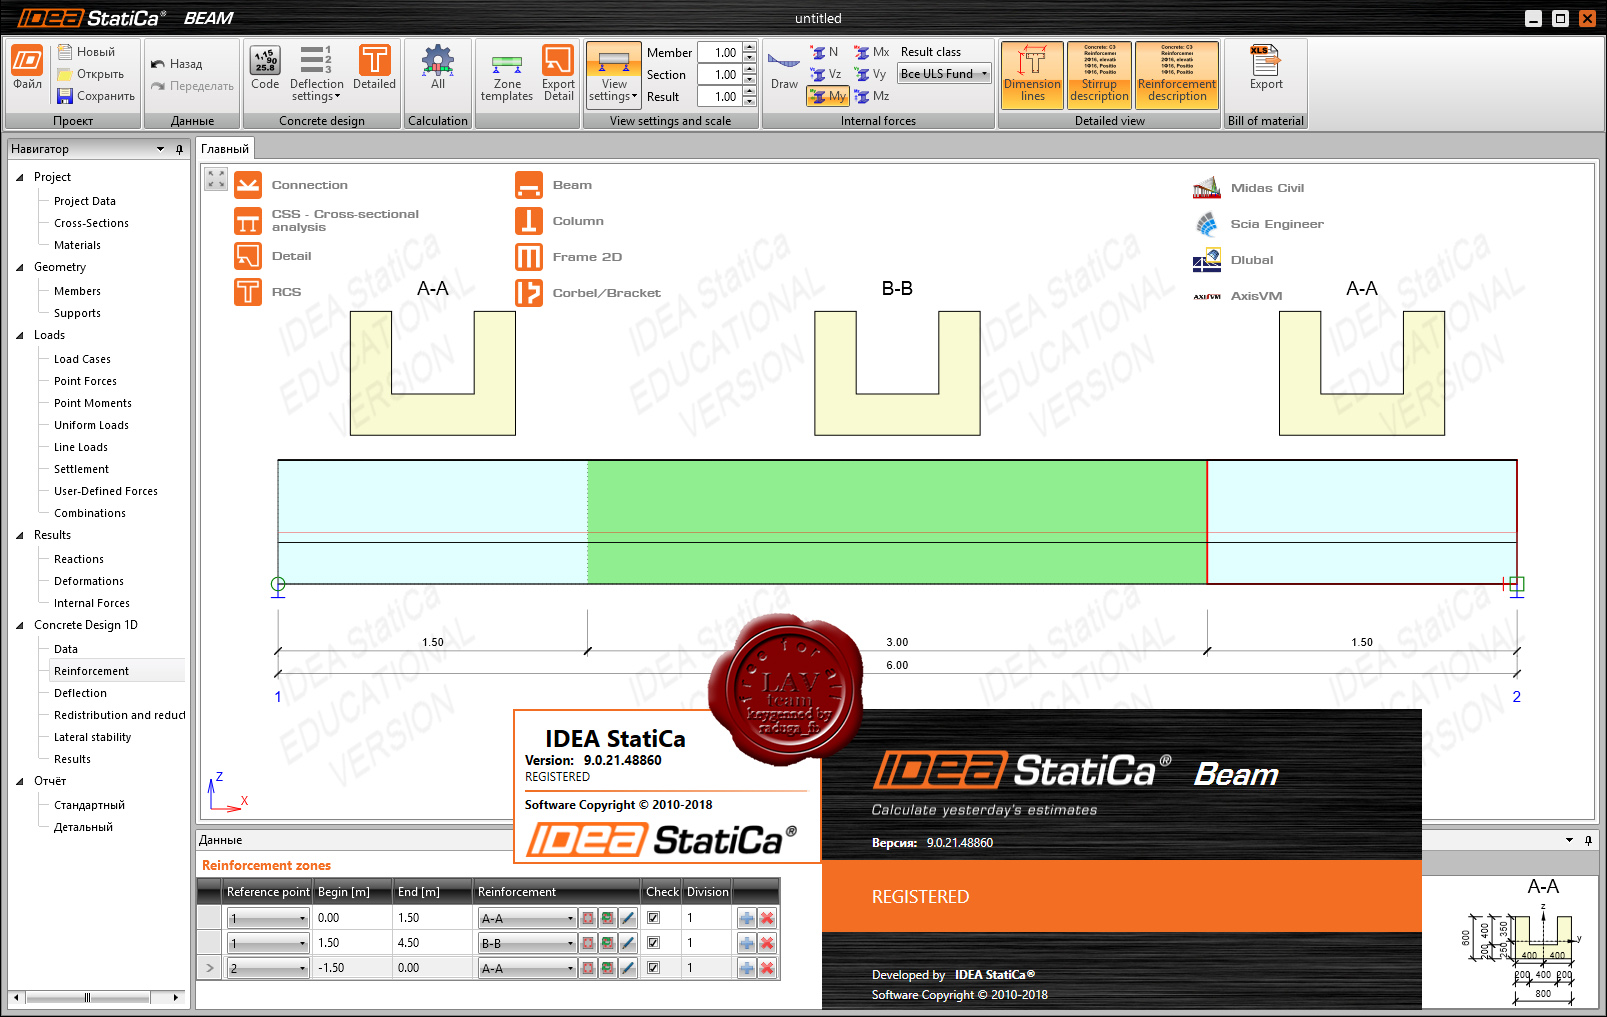Launch the Column application

[x=560, y=221]
